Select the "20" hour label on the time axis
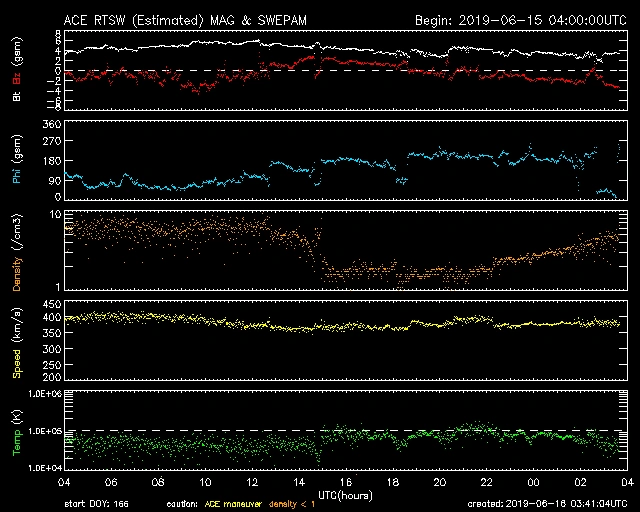Viewport: 640px width, 512px height. 440,482
